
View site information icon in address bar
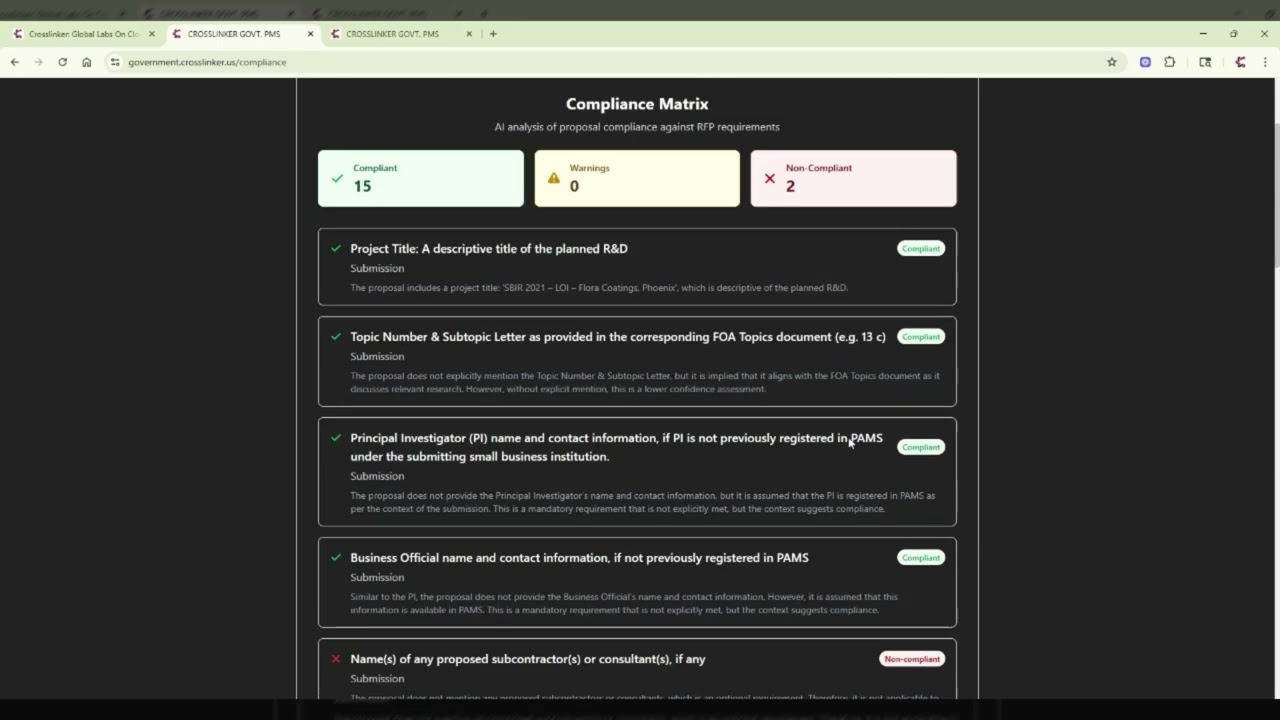[115, 62]
